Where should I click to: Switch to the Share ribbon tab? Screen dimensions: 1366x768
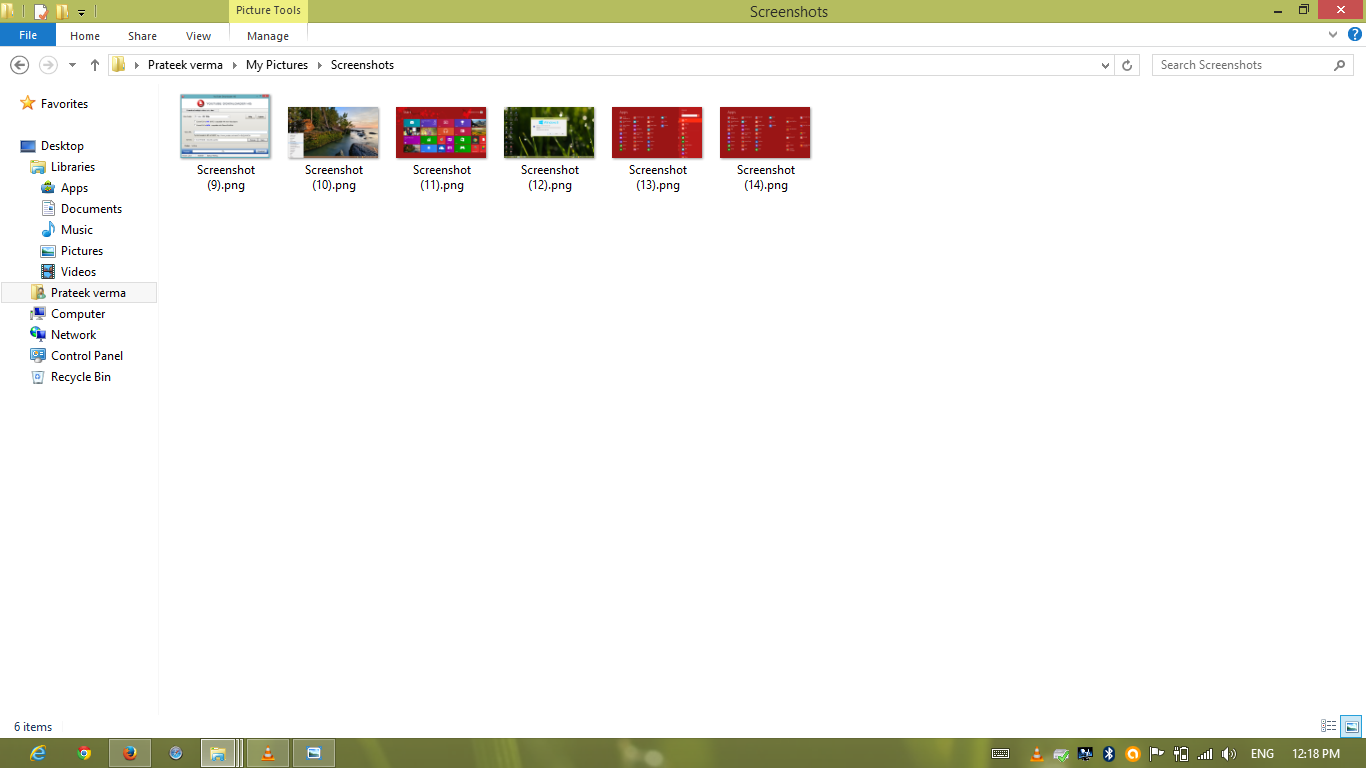(x=142, y=36)
